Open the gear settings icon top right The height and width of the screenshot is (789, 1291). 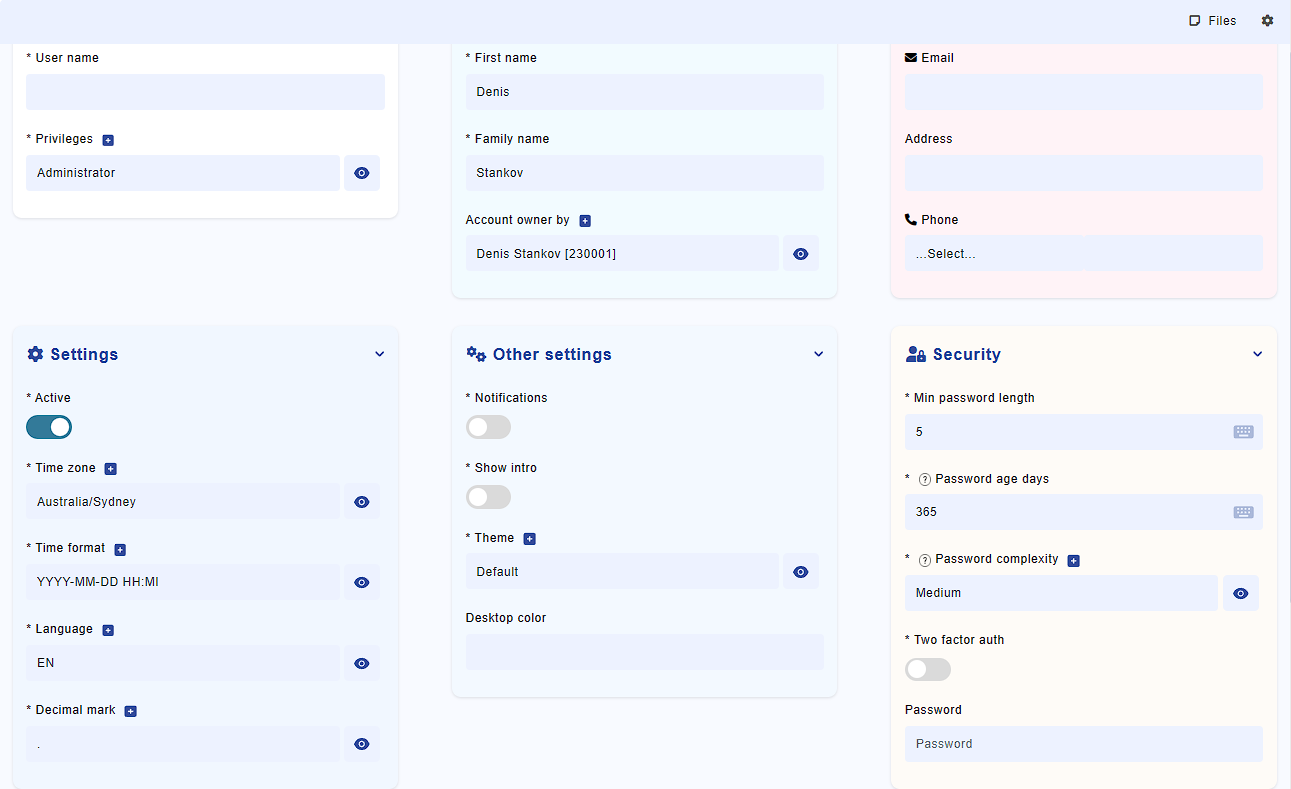coord(1267,21)
